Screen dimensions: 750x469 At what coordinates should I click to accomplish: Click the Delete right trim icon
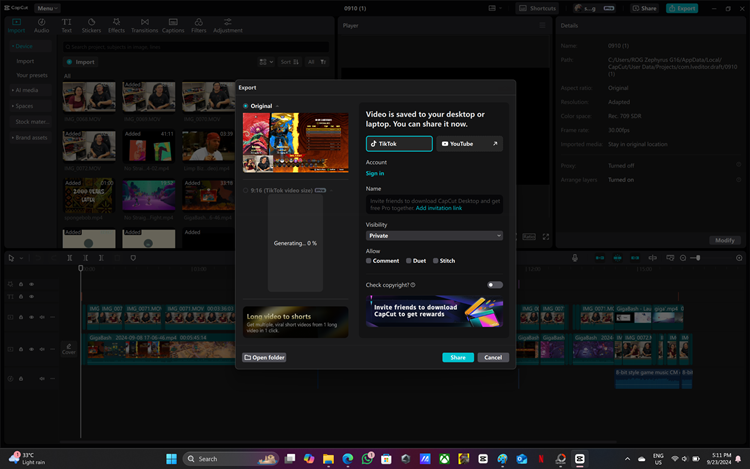point(101,258)
